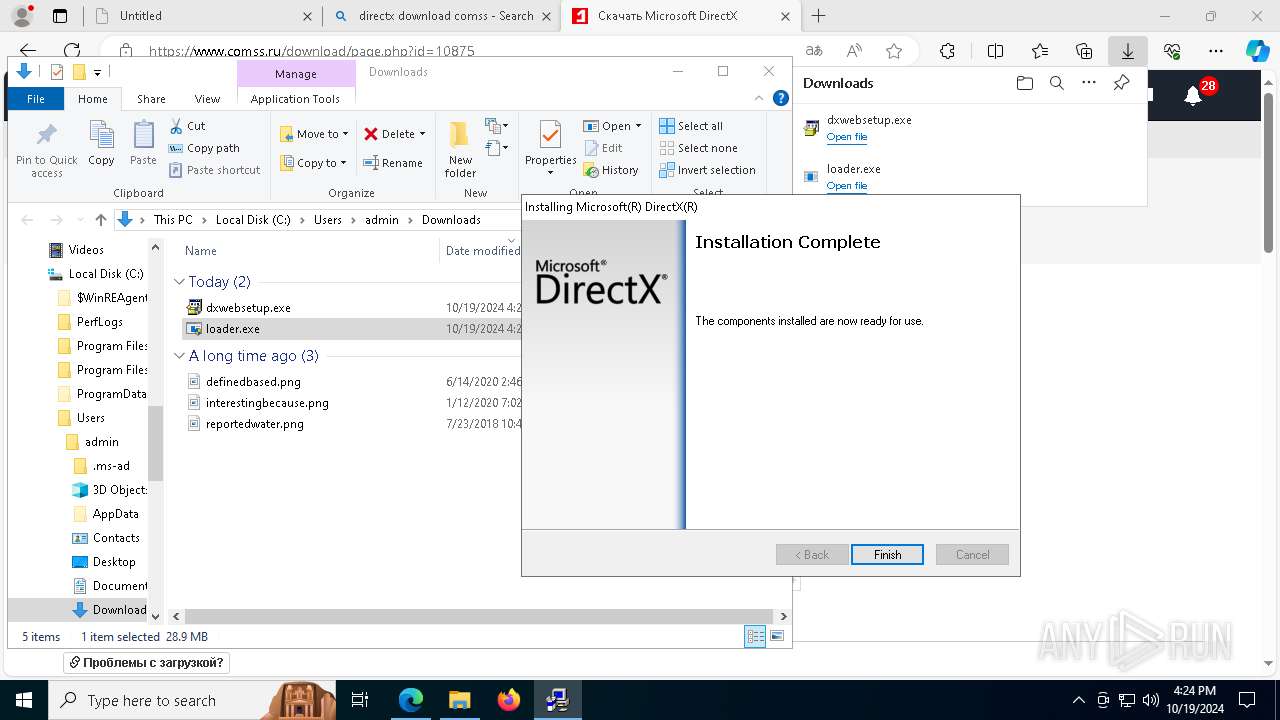Select reportedwater.png in the file list
Image resolution: width=1280 pixels, height=720 pixels.
coord(254,424)
